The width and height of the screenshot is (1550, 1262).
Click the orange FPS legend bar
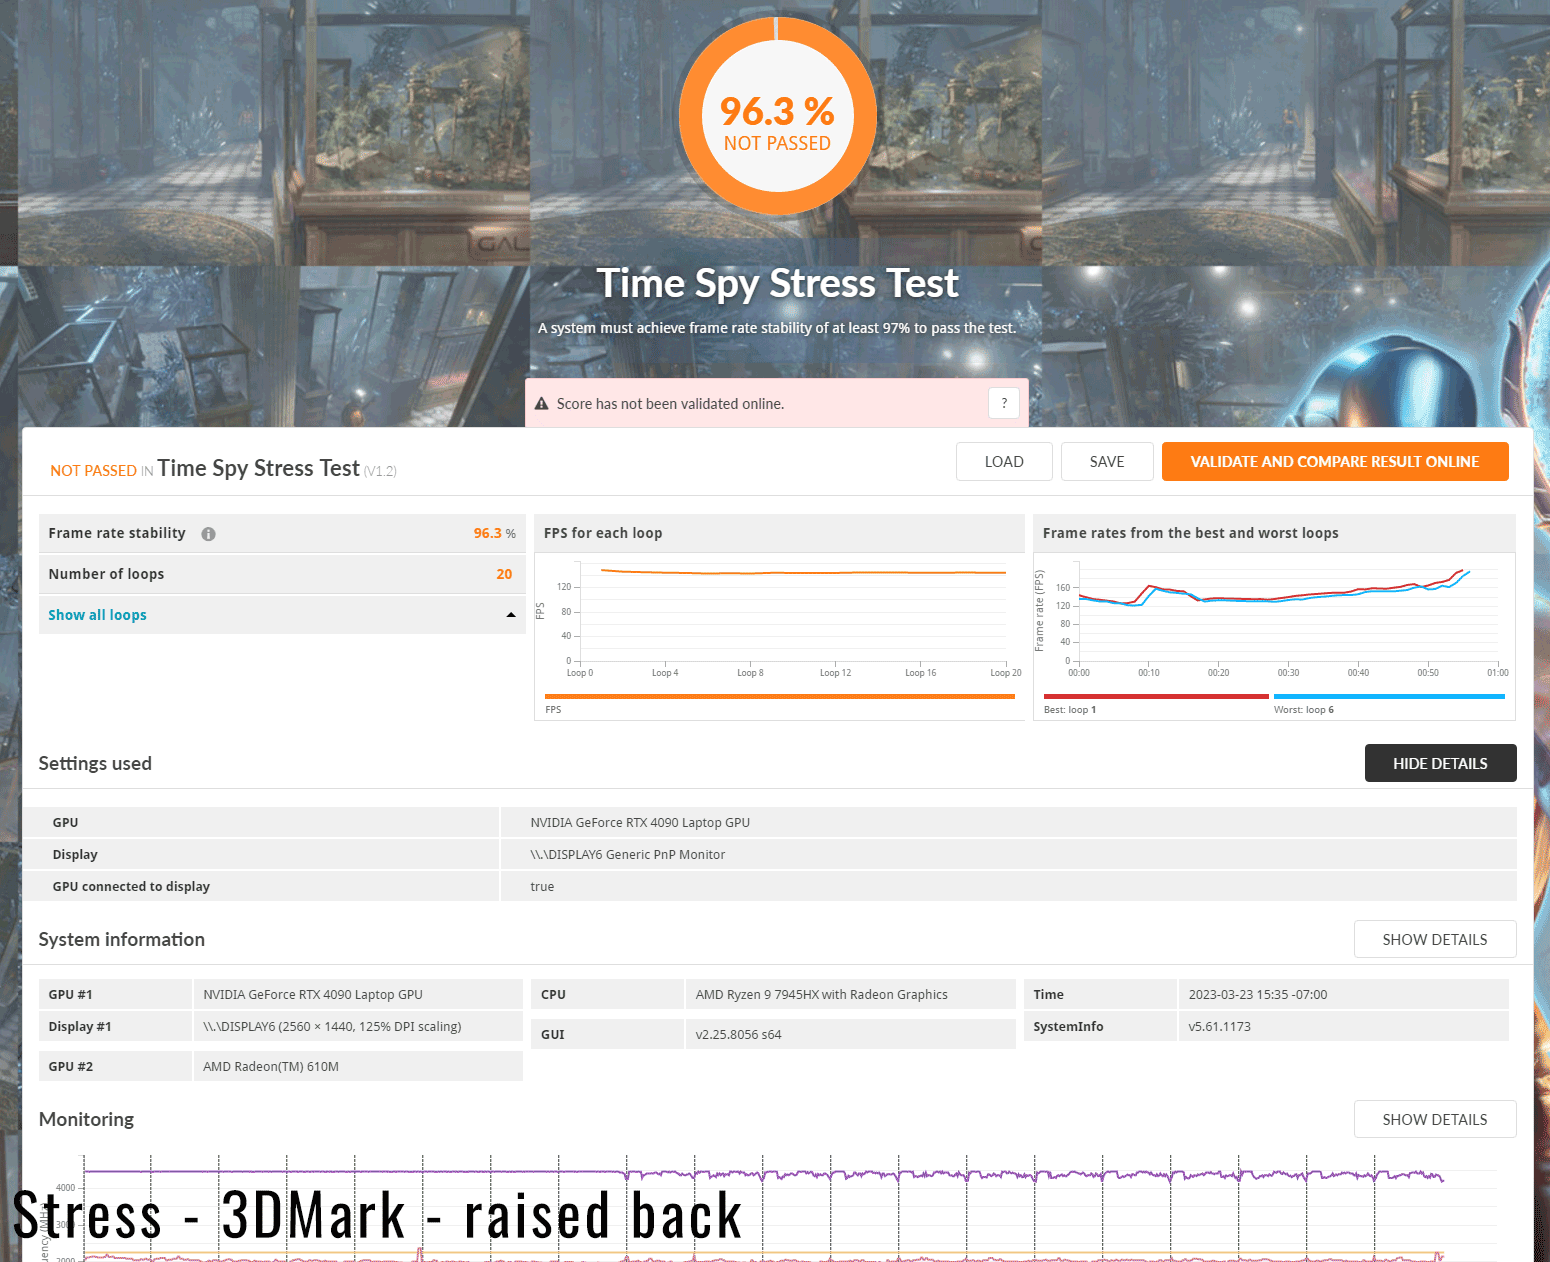[x=779, y=697]
